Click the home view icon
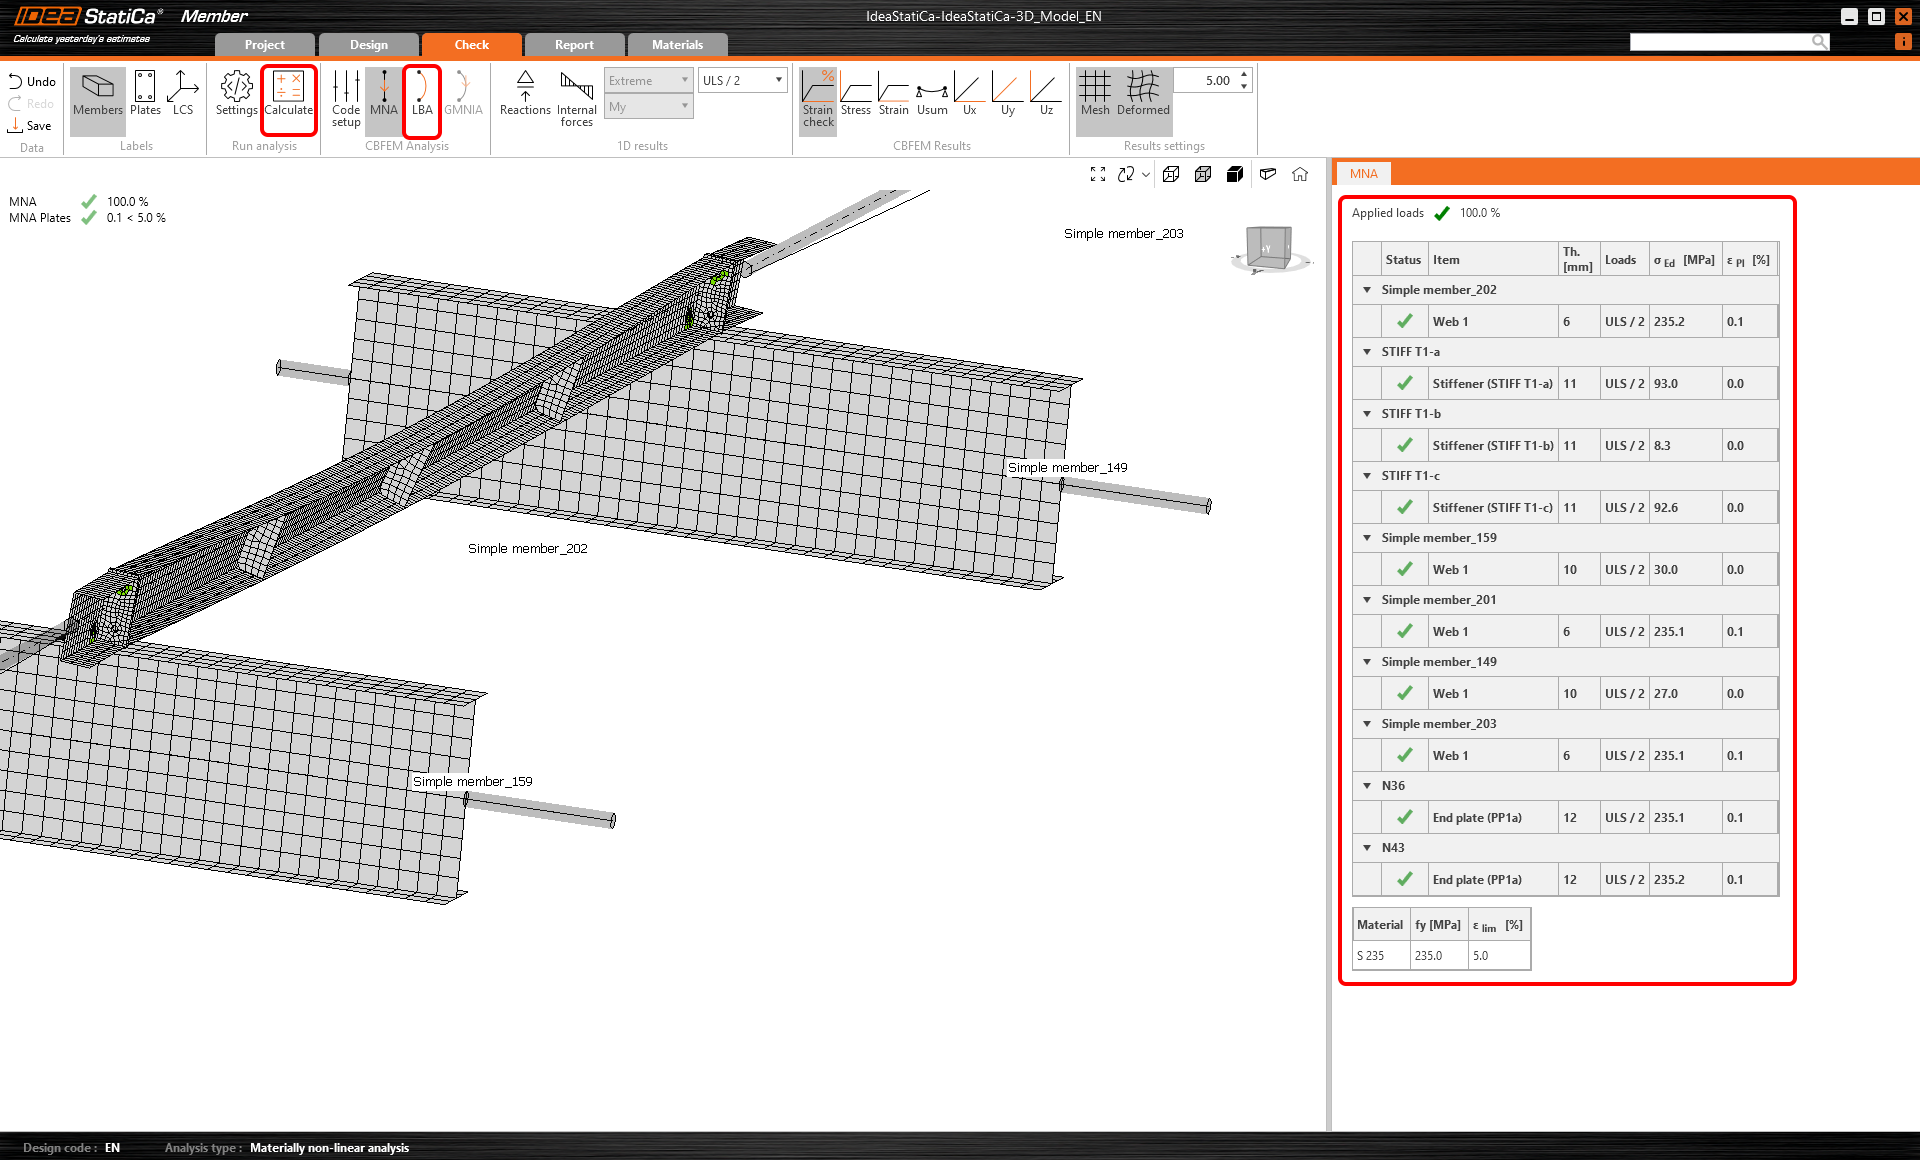This screenshot has height=1160, width=1920. (1300, 174)
